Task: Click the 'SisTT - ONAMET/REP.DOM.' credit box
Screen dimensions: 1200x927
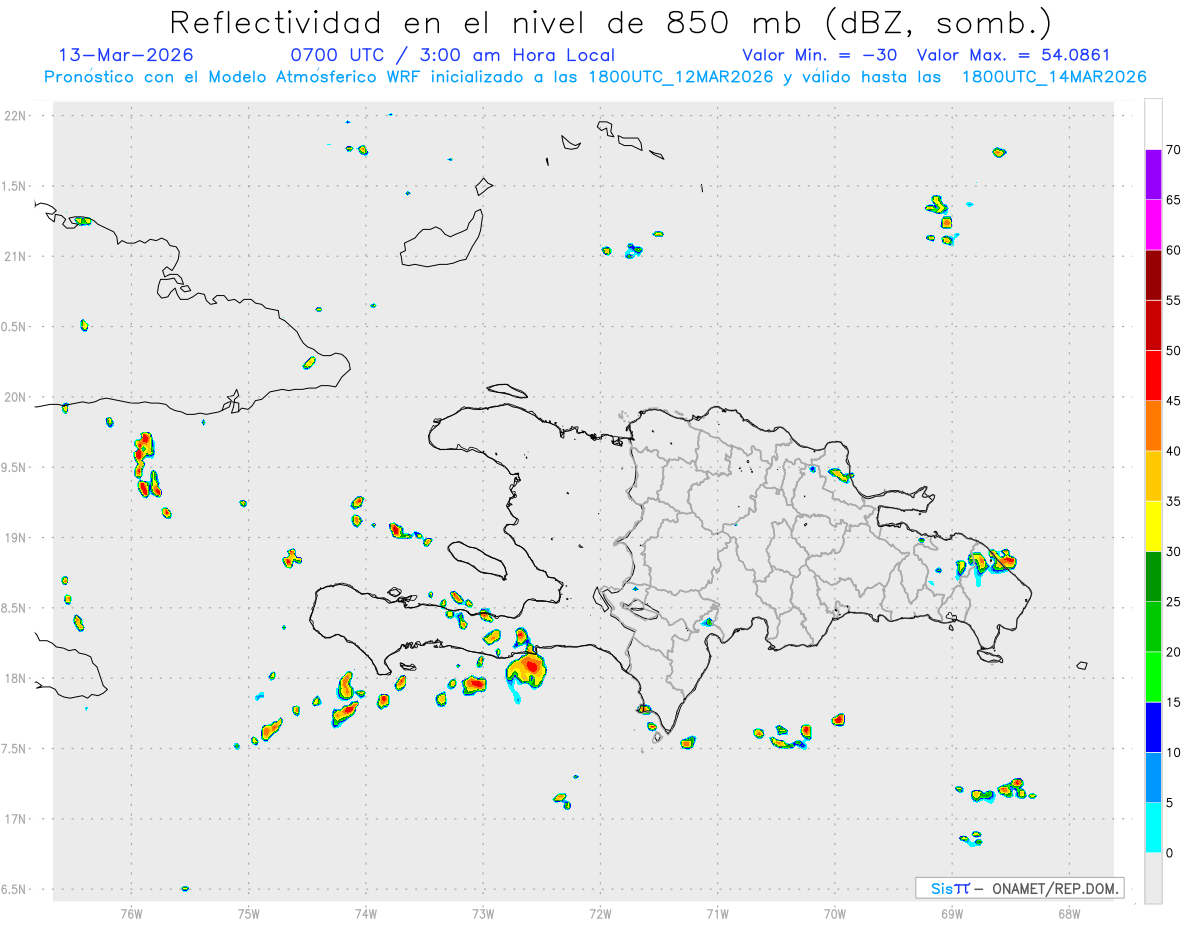Action: (x=1019, y=888)
